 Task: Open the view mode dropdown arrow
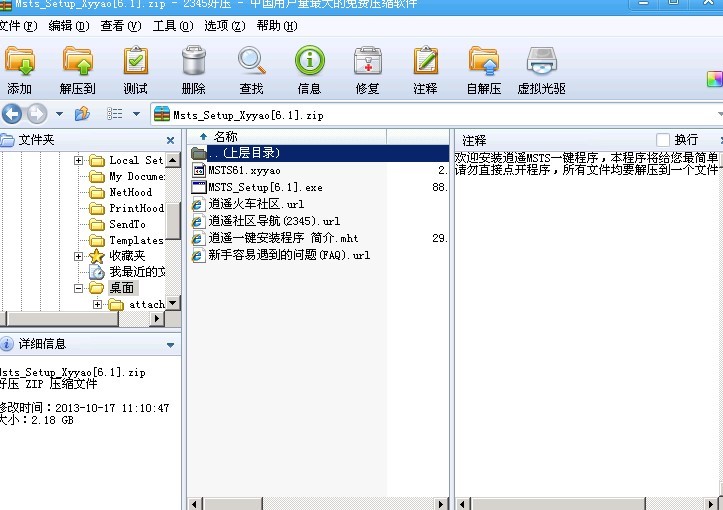[136, 114]
